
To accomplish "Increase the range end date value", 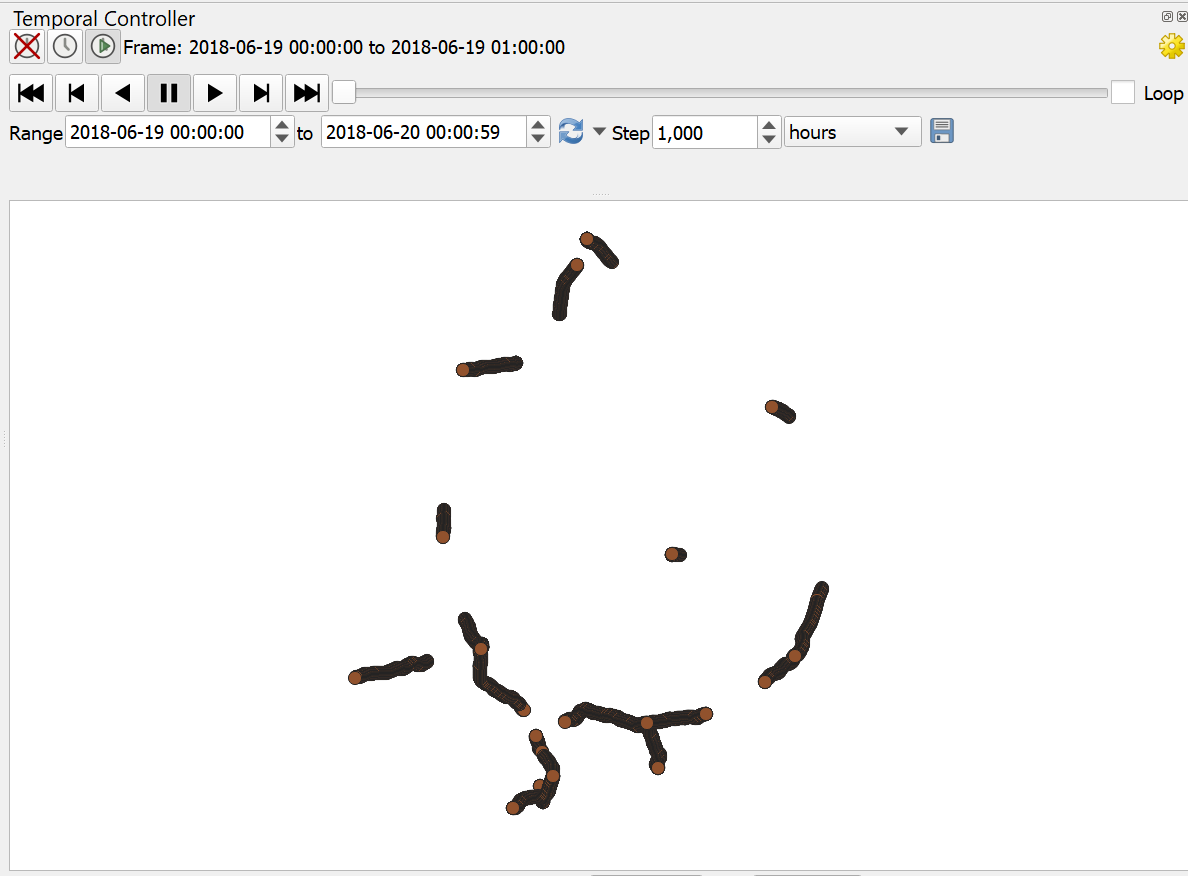I will pos(538,125).
